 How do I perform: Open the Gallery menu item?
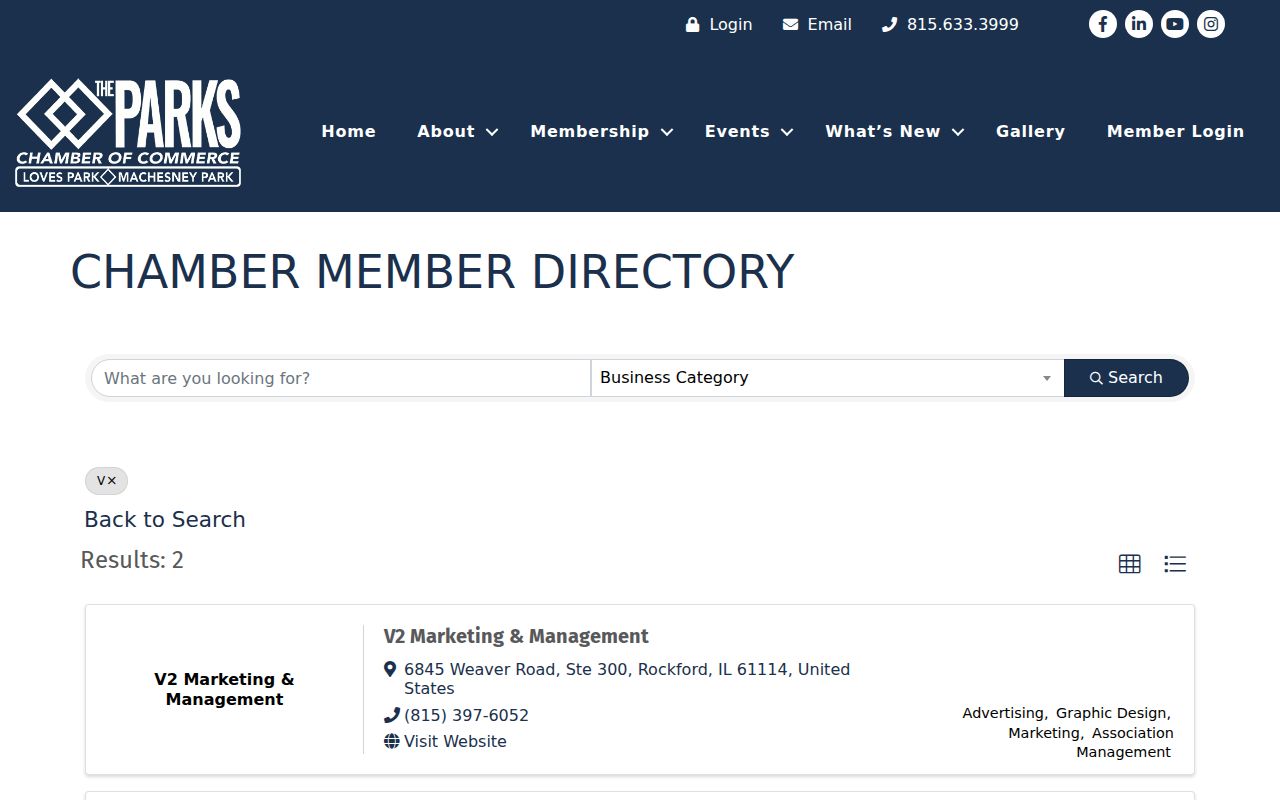pos(1030,131)
